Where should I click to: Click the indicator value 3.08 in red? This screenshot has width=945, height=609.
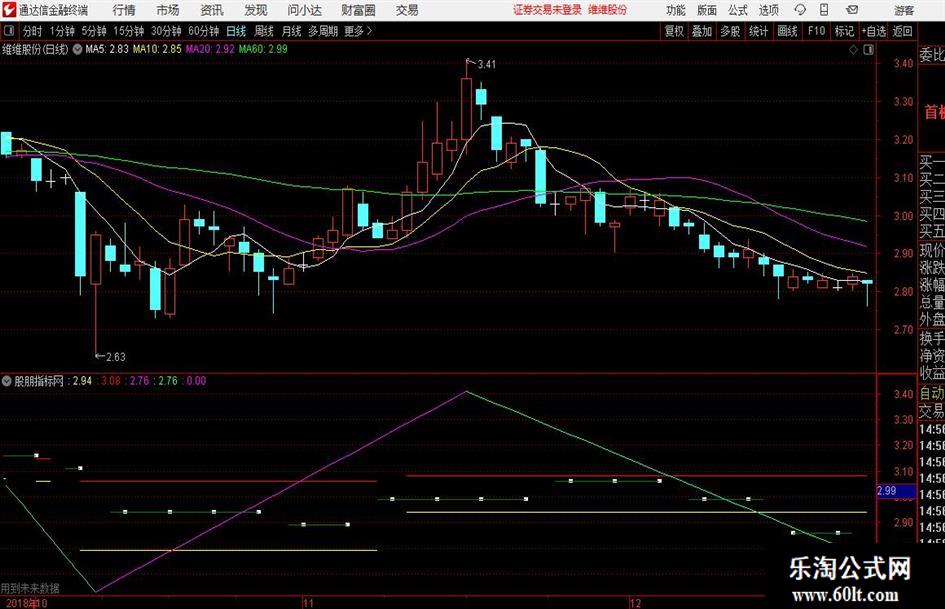pos(111,380)
